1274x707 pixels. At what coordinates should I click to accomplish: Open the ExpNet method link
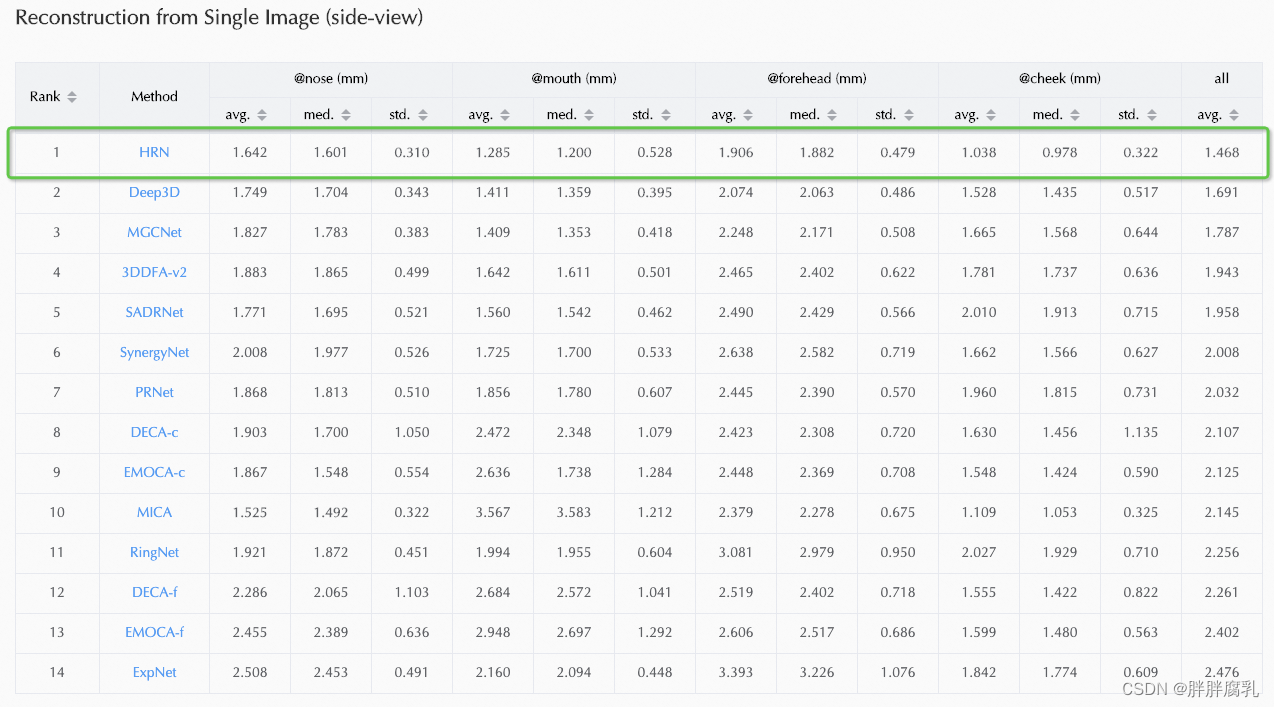(x=154, y=672)
